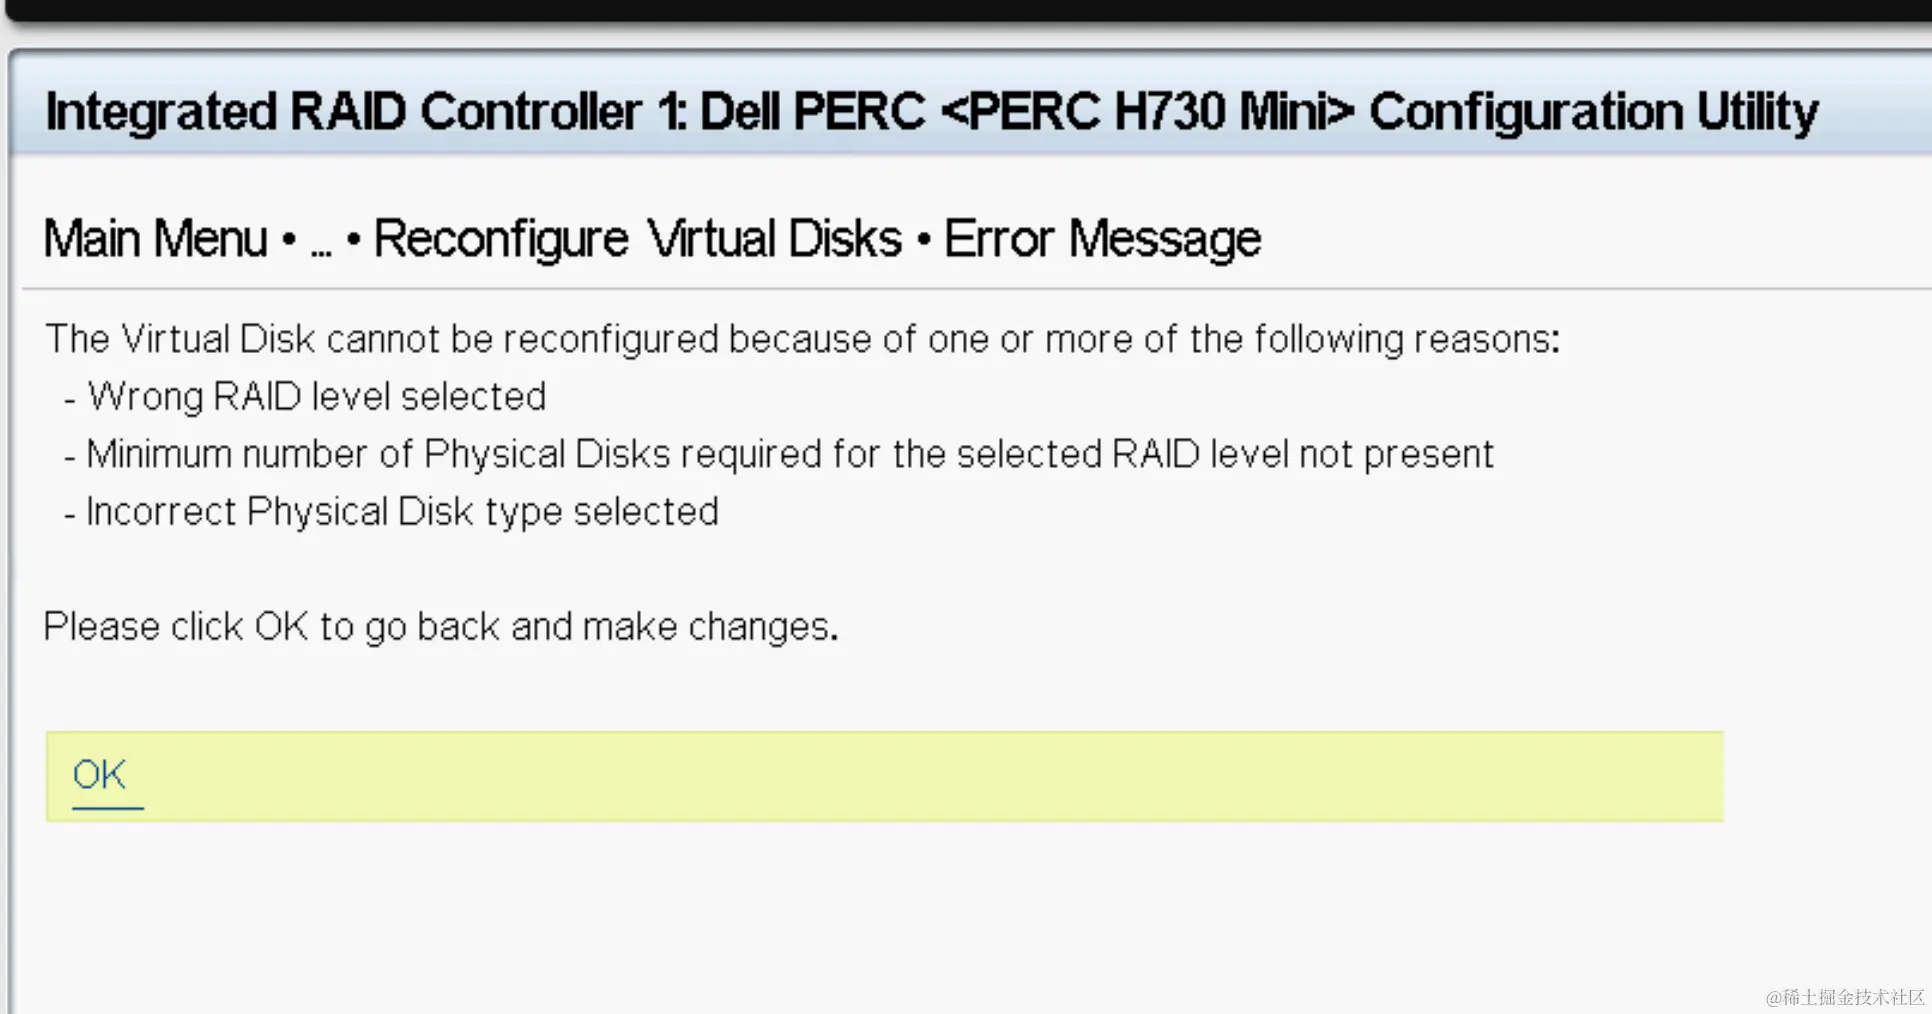Click the Virtual Disk cannot be reconfigured sentence
Screen dimensions: 1932x1014
click(801, 339)
